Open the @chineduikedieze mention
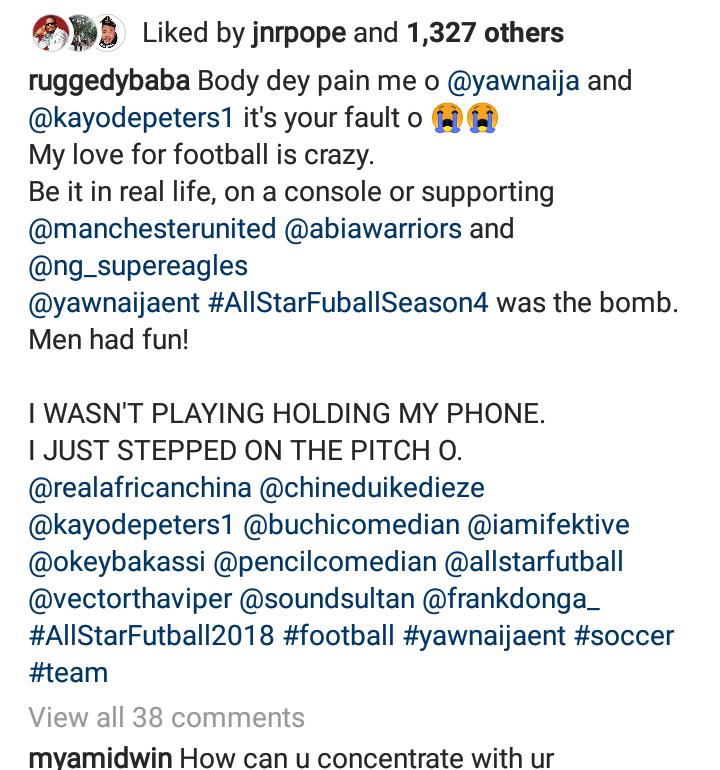 coord(372,488)
